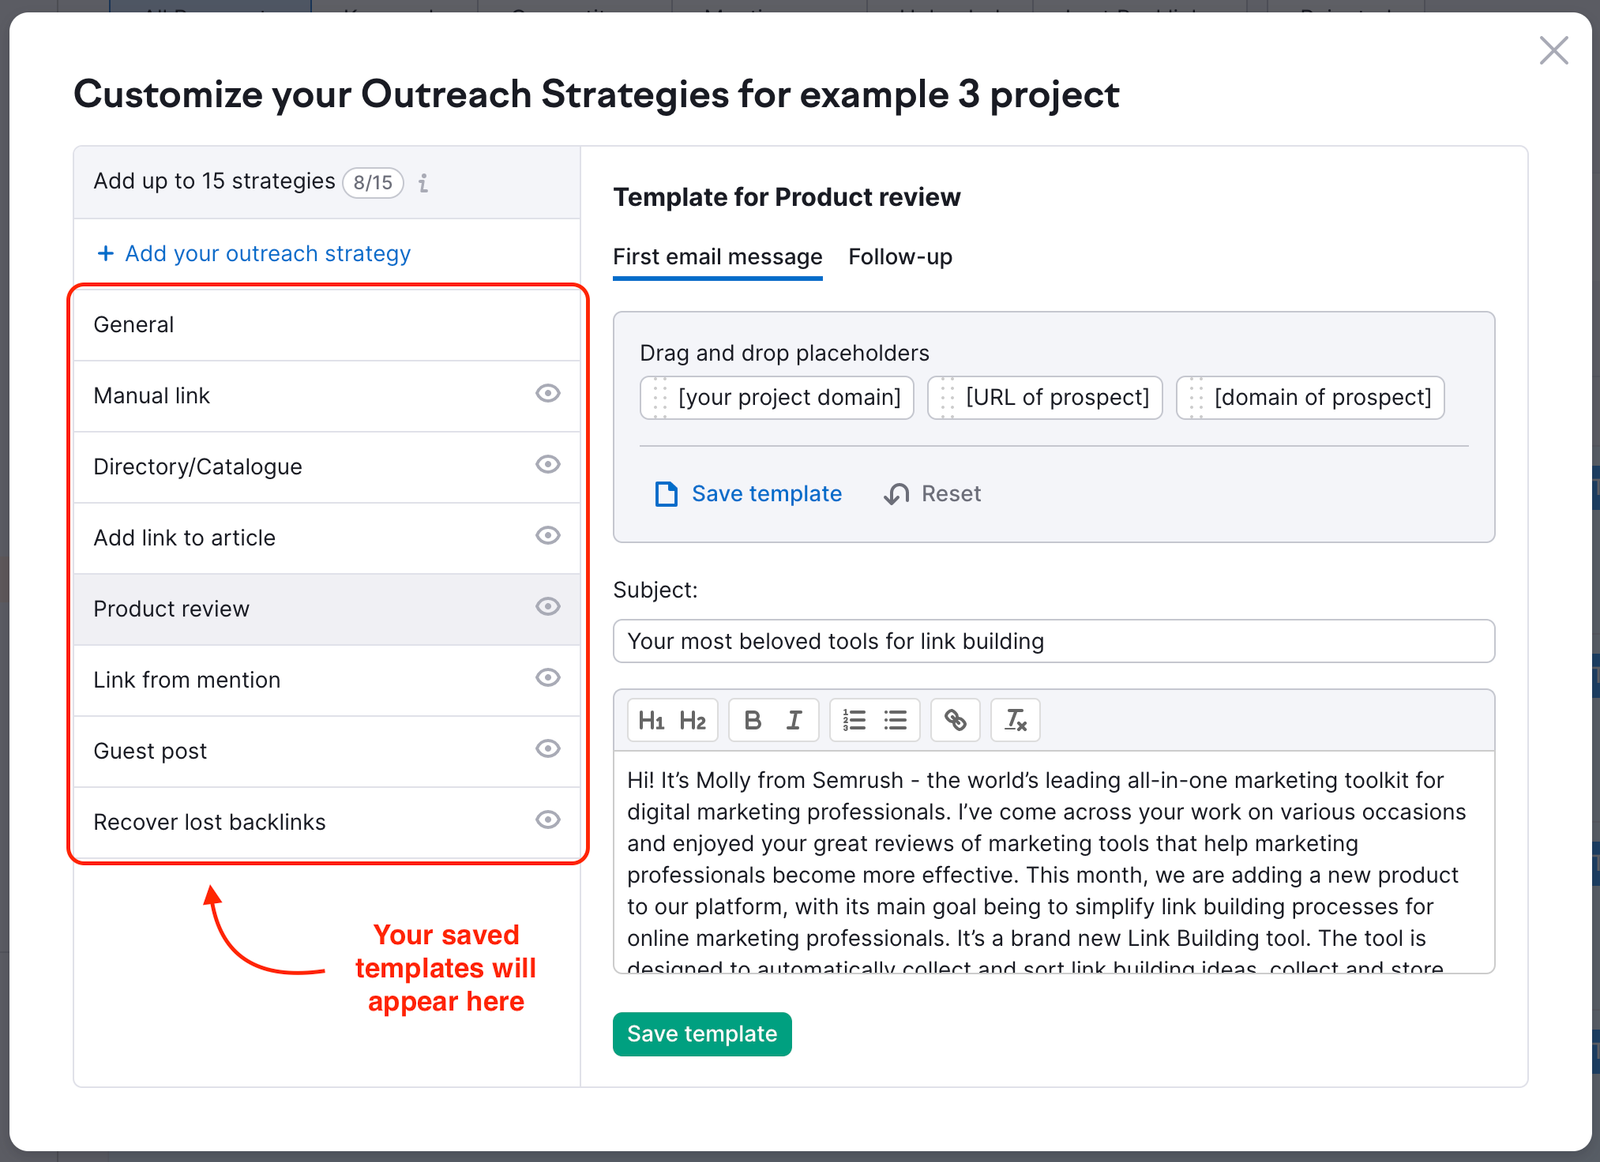This screenshot has height=1162, width=1600.
Task: Clear text formatting with the Tx icon
Action: click(x=1015, y=719)
